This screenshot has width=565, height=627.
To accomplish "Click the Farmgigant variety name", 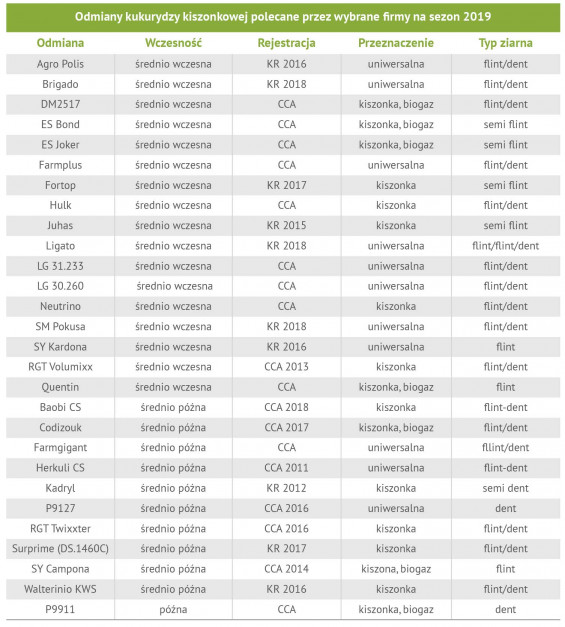I will pos(60,447).
